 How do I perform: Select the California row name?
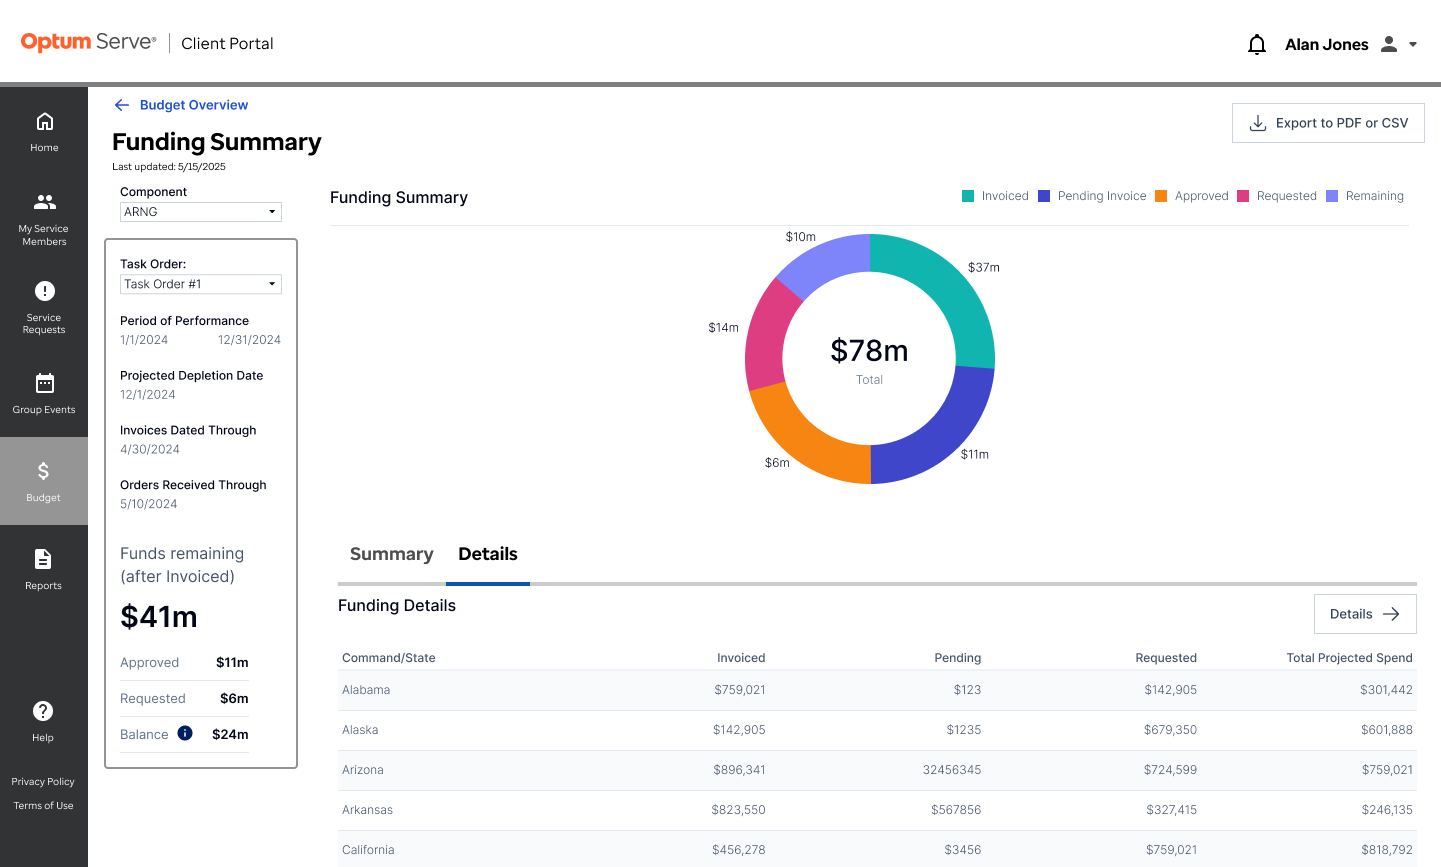pyautogui.click(x=368, y=850)
